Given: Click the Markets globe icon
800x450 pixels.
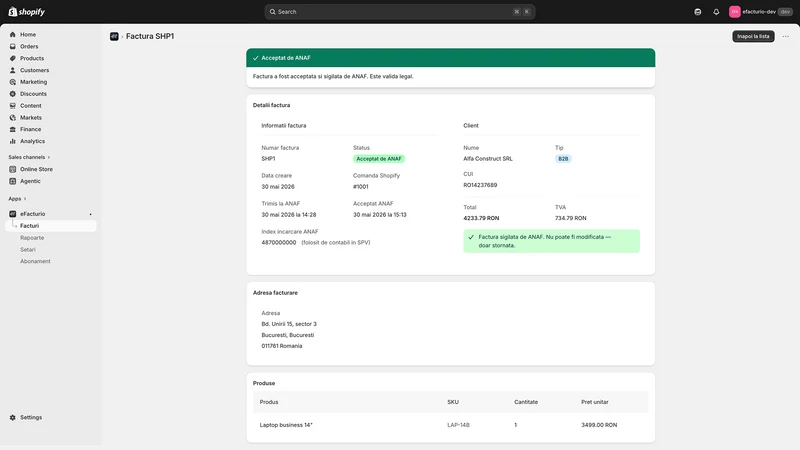Looking at the screenshot, I should [x=13, y=117].
